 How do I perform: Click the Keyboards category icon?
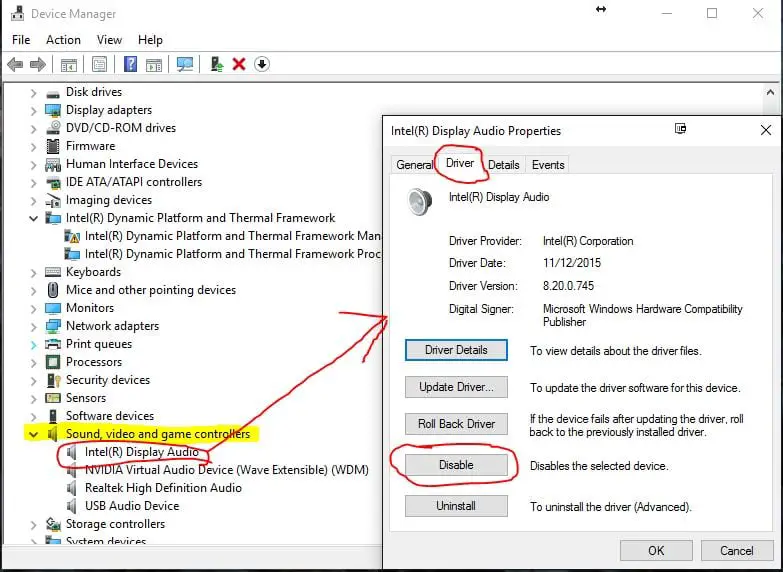pyautogui.click(x=53, y=272)
